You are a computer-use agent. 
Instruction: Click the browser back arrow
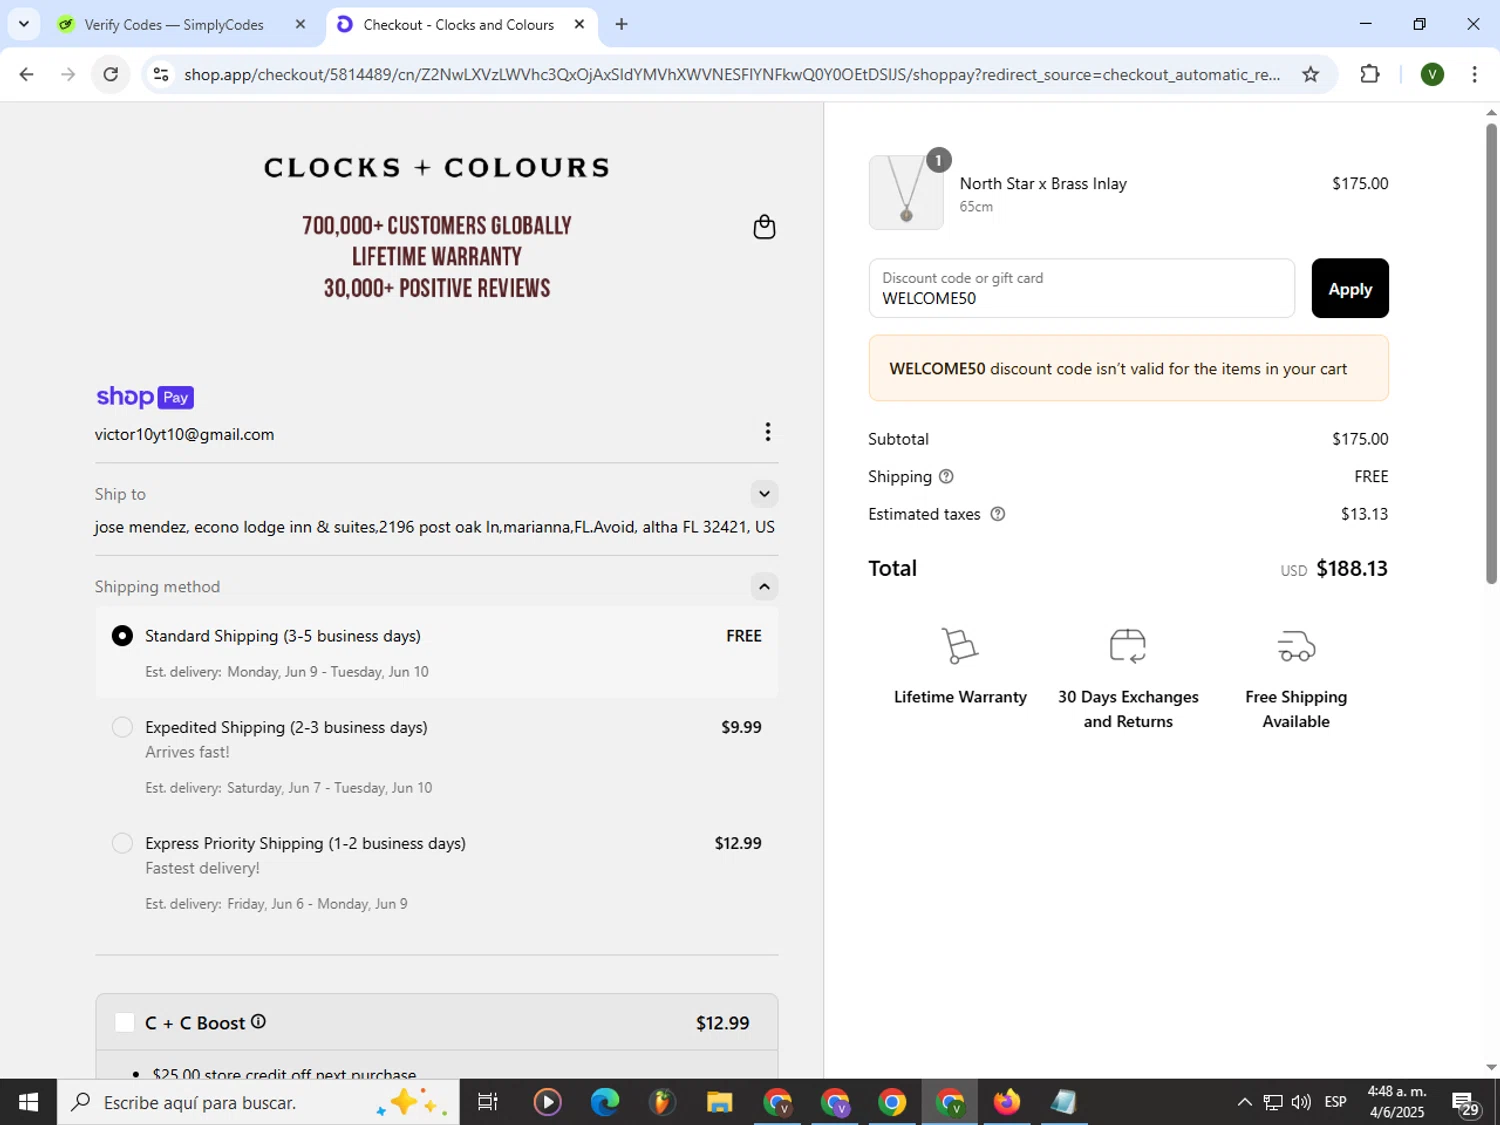click(27, 74)
